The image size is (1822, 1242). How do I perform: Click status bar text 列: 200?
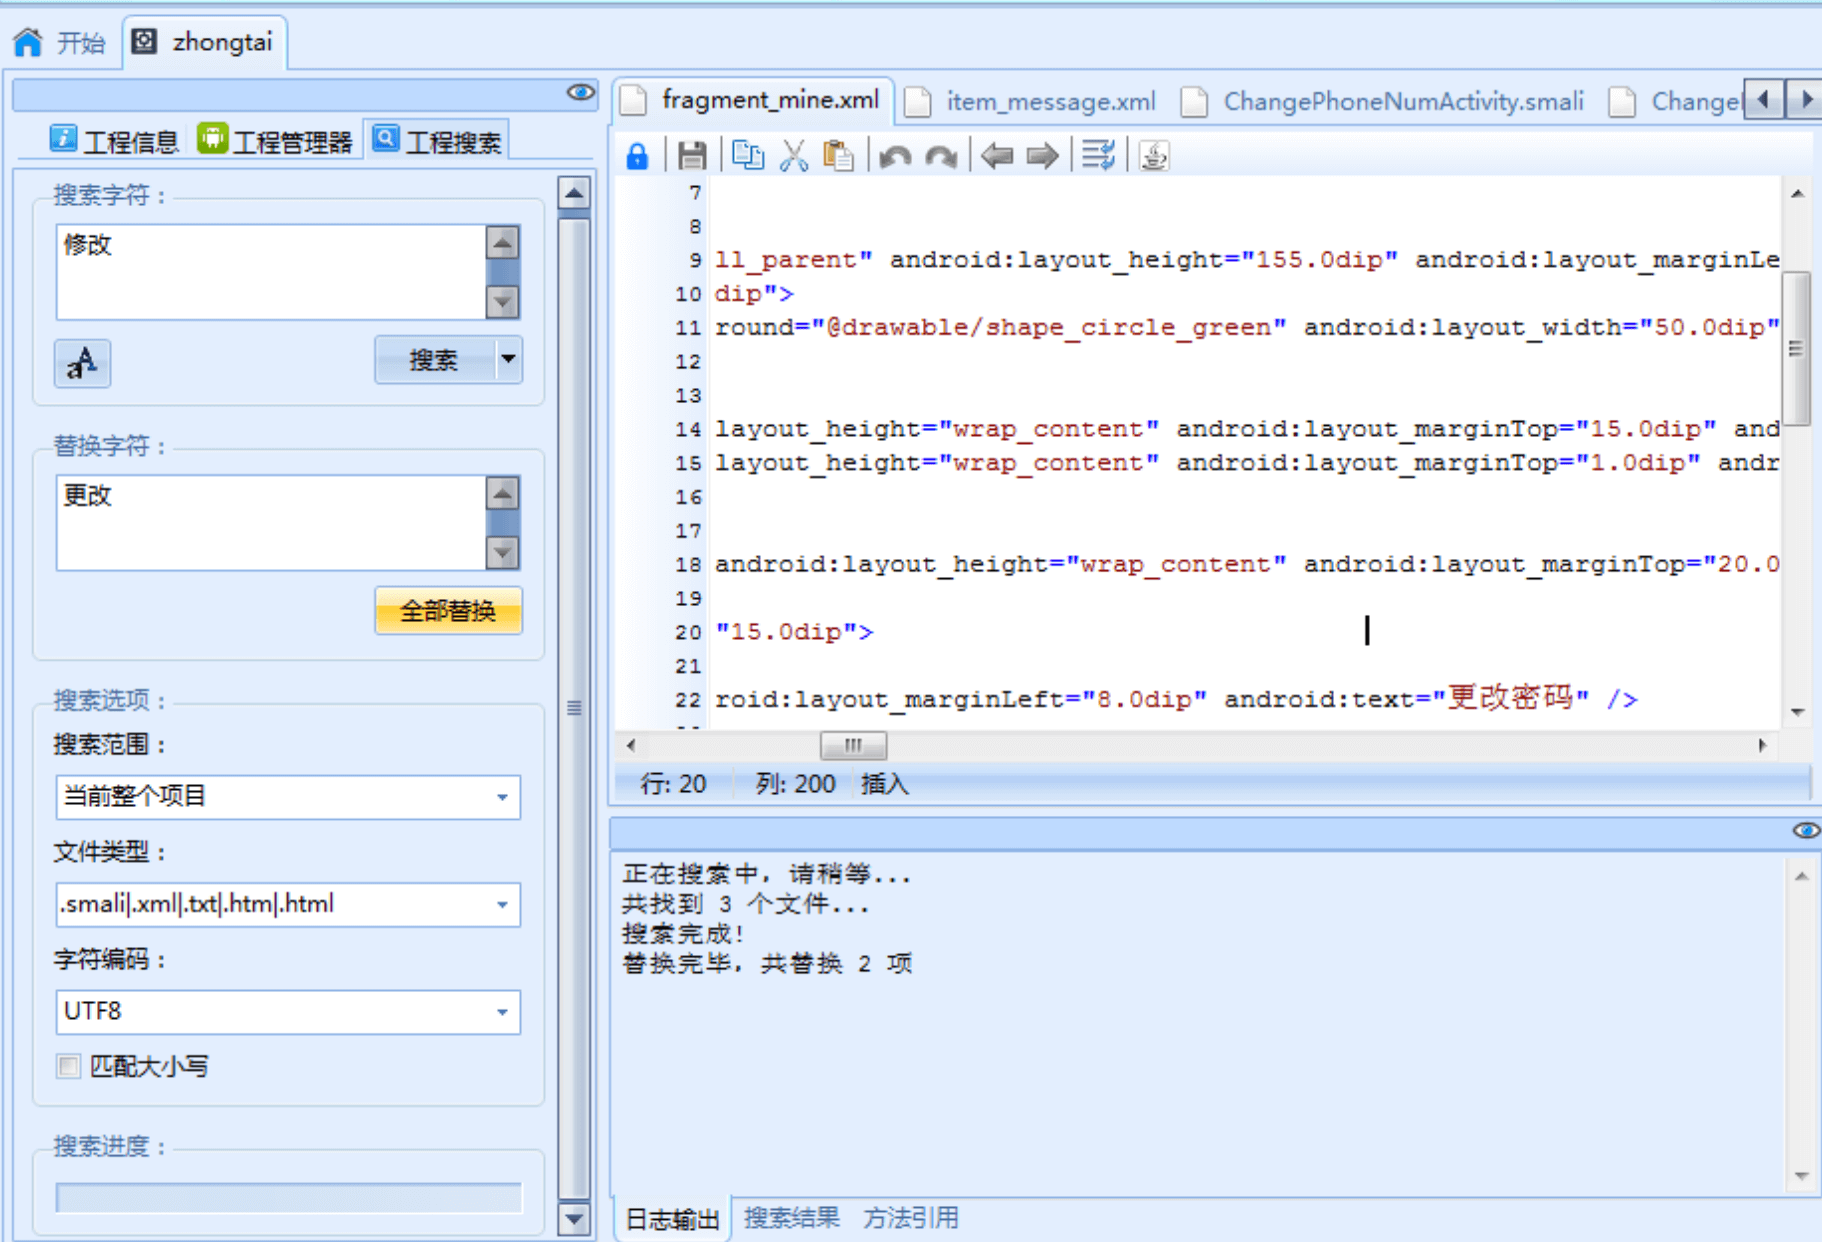click(796, 784)
